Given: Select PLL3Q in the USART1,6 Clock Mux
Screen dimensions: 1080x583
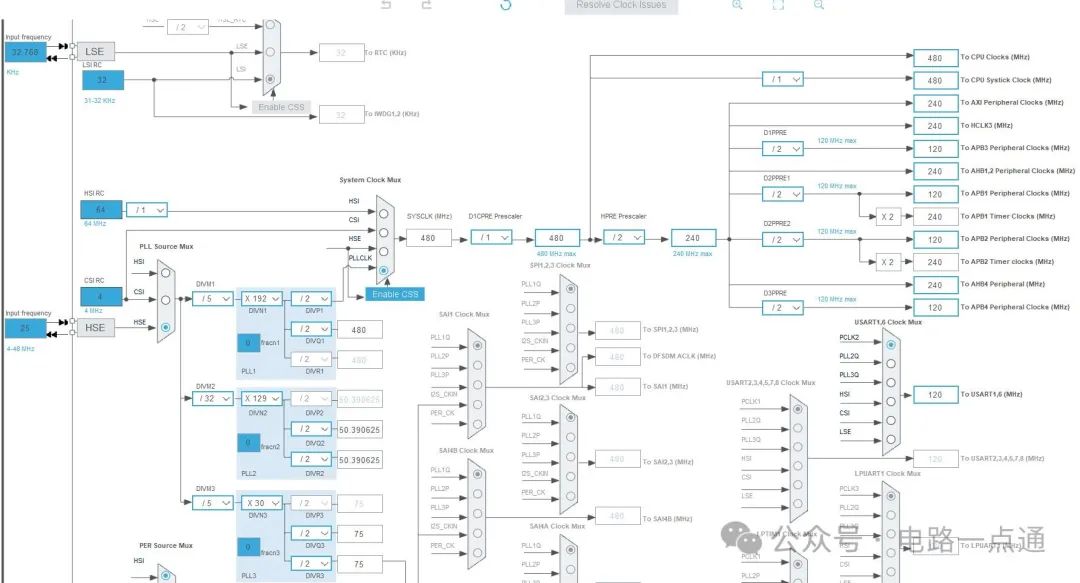Looking at the screenshot, I should point(891,382).
